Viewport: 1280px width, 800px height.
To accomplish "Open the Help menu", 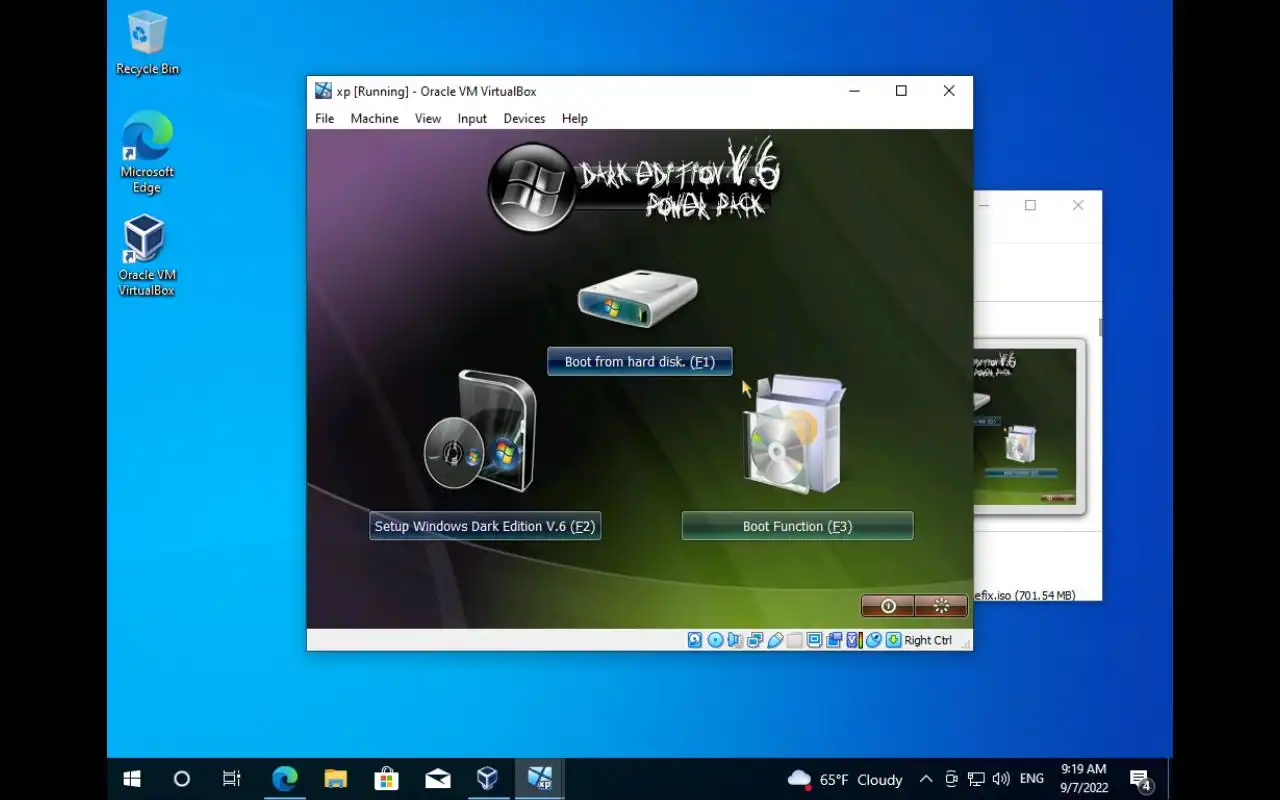I will coord(575,118).
